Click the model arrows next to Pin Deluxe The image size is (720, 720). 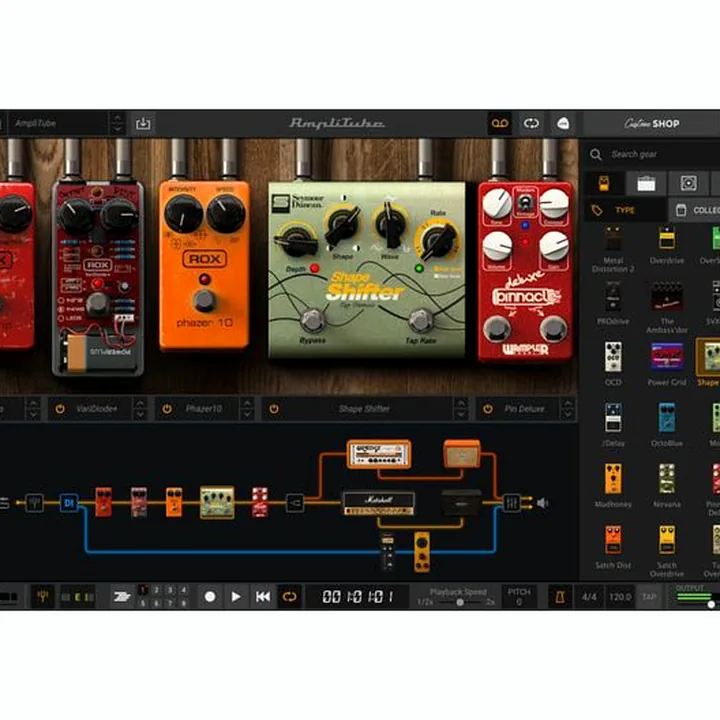point(568,409)
